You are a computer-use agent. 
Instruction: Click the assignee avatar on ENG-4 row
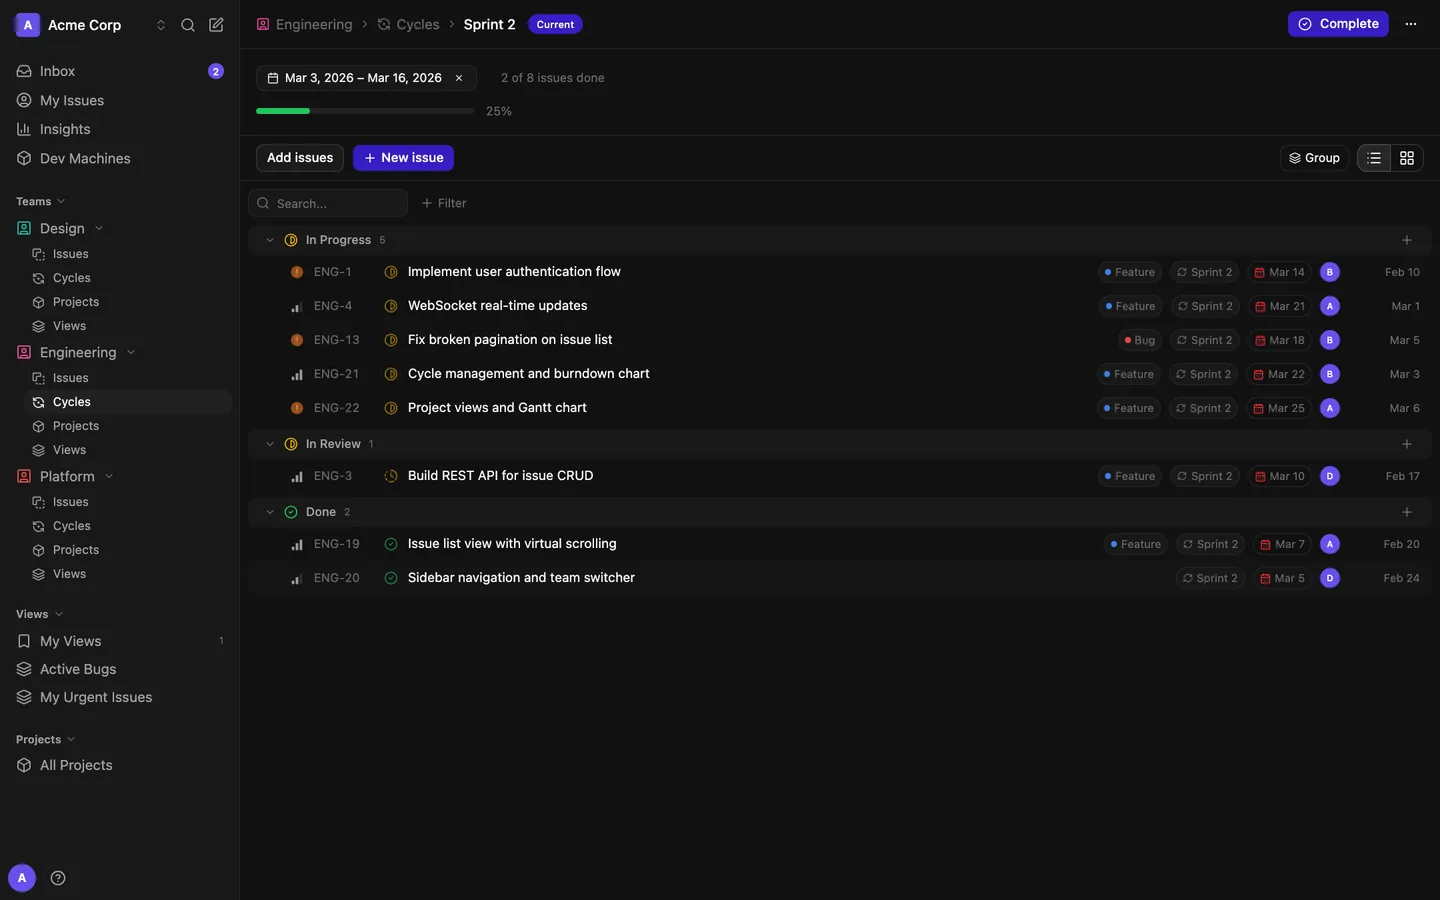tap(1330, 306)
